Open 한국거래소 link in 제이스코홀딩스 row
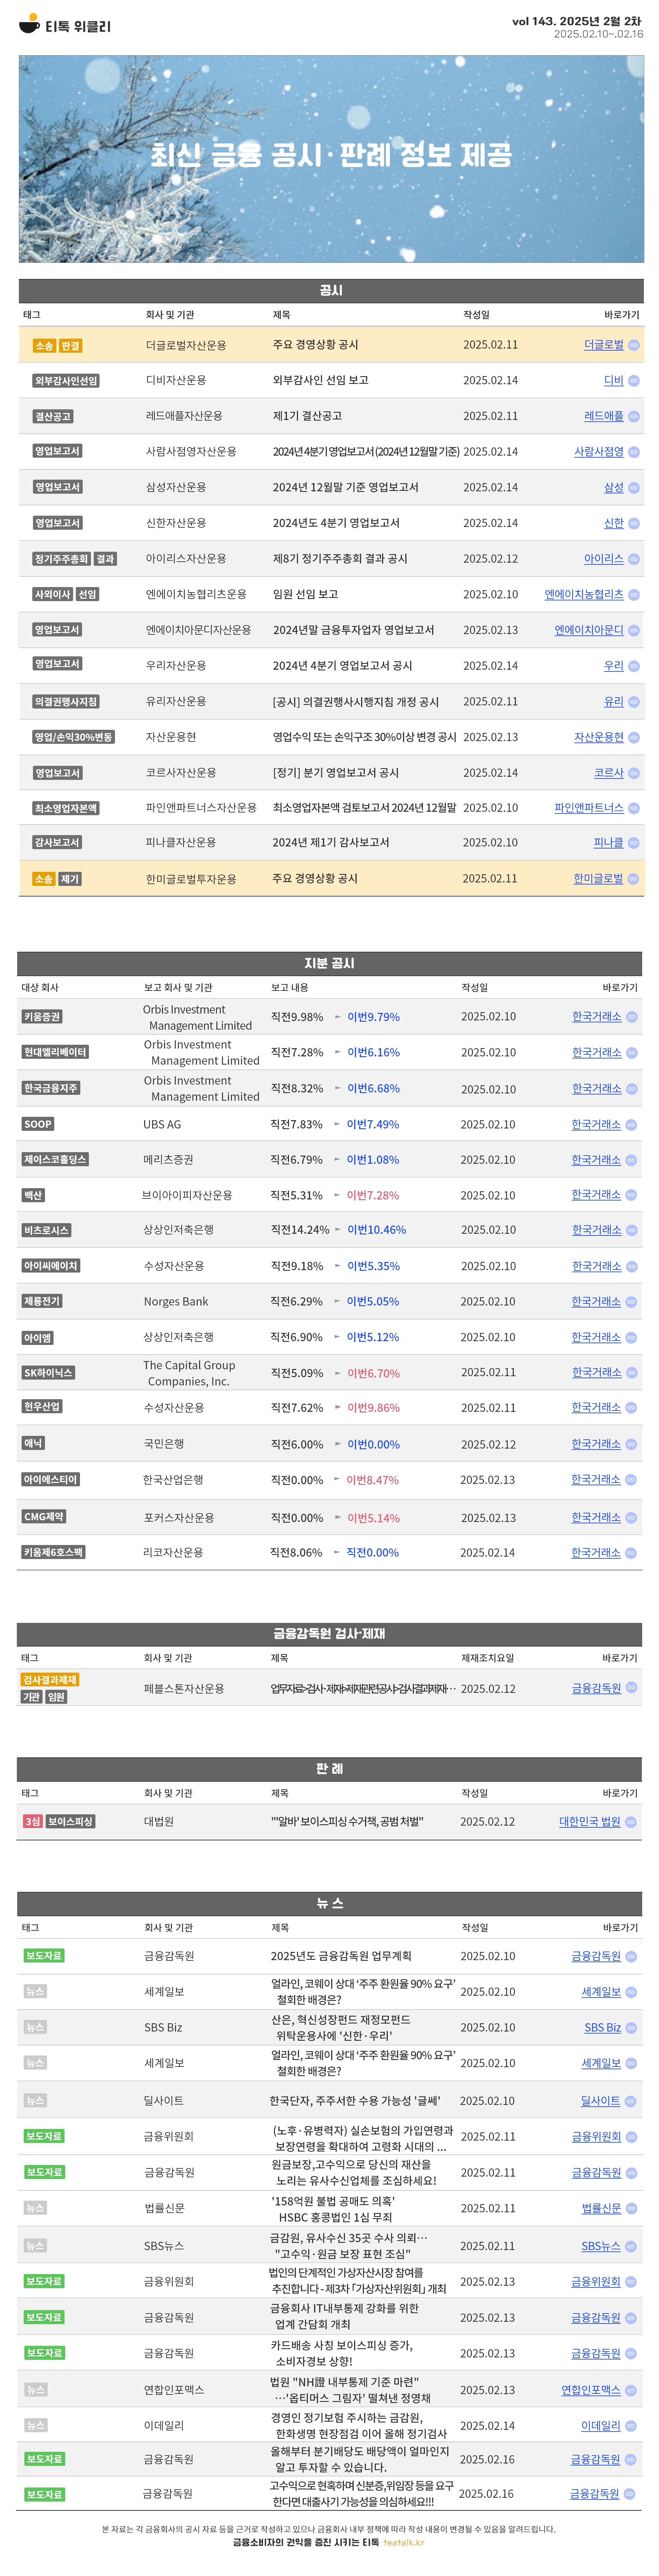 point(596,1160)
